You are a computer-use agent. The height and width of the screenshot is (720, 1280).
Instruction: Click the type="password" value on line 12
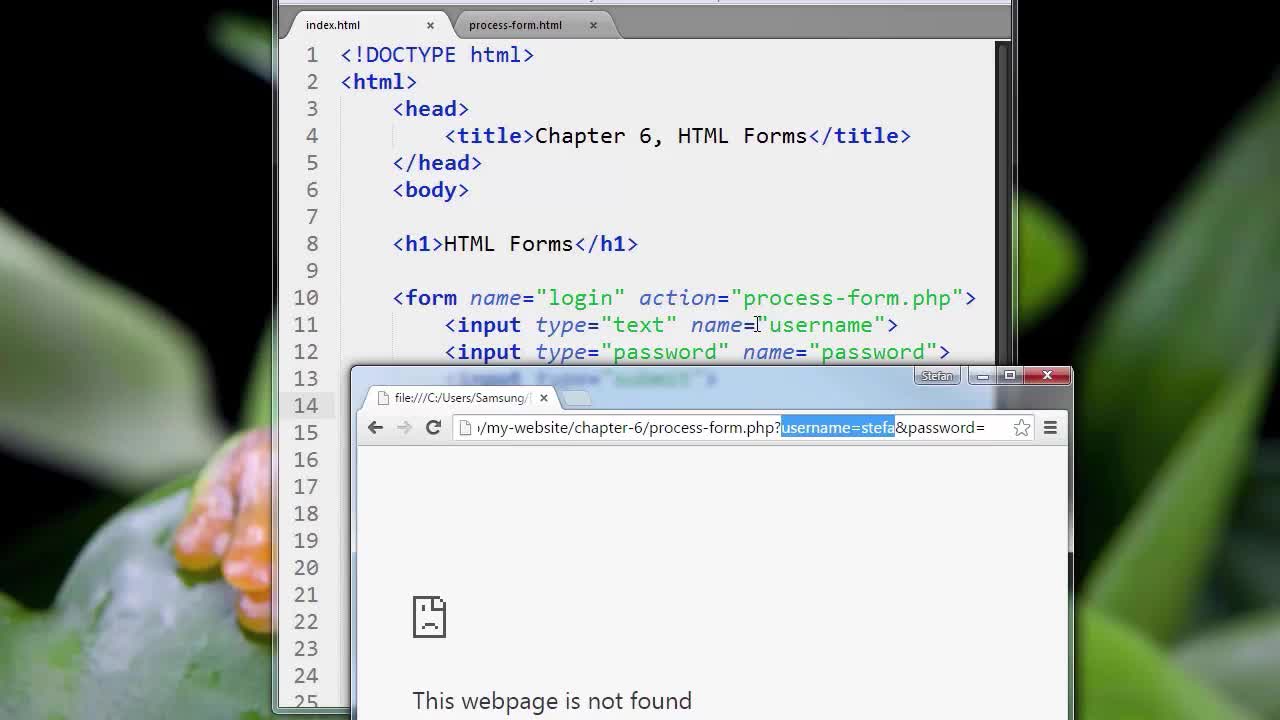[x=664, y=352]
